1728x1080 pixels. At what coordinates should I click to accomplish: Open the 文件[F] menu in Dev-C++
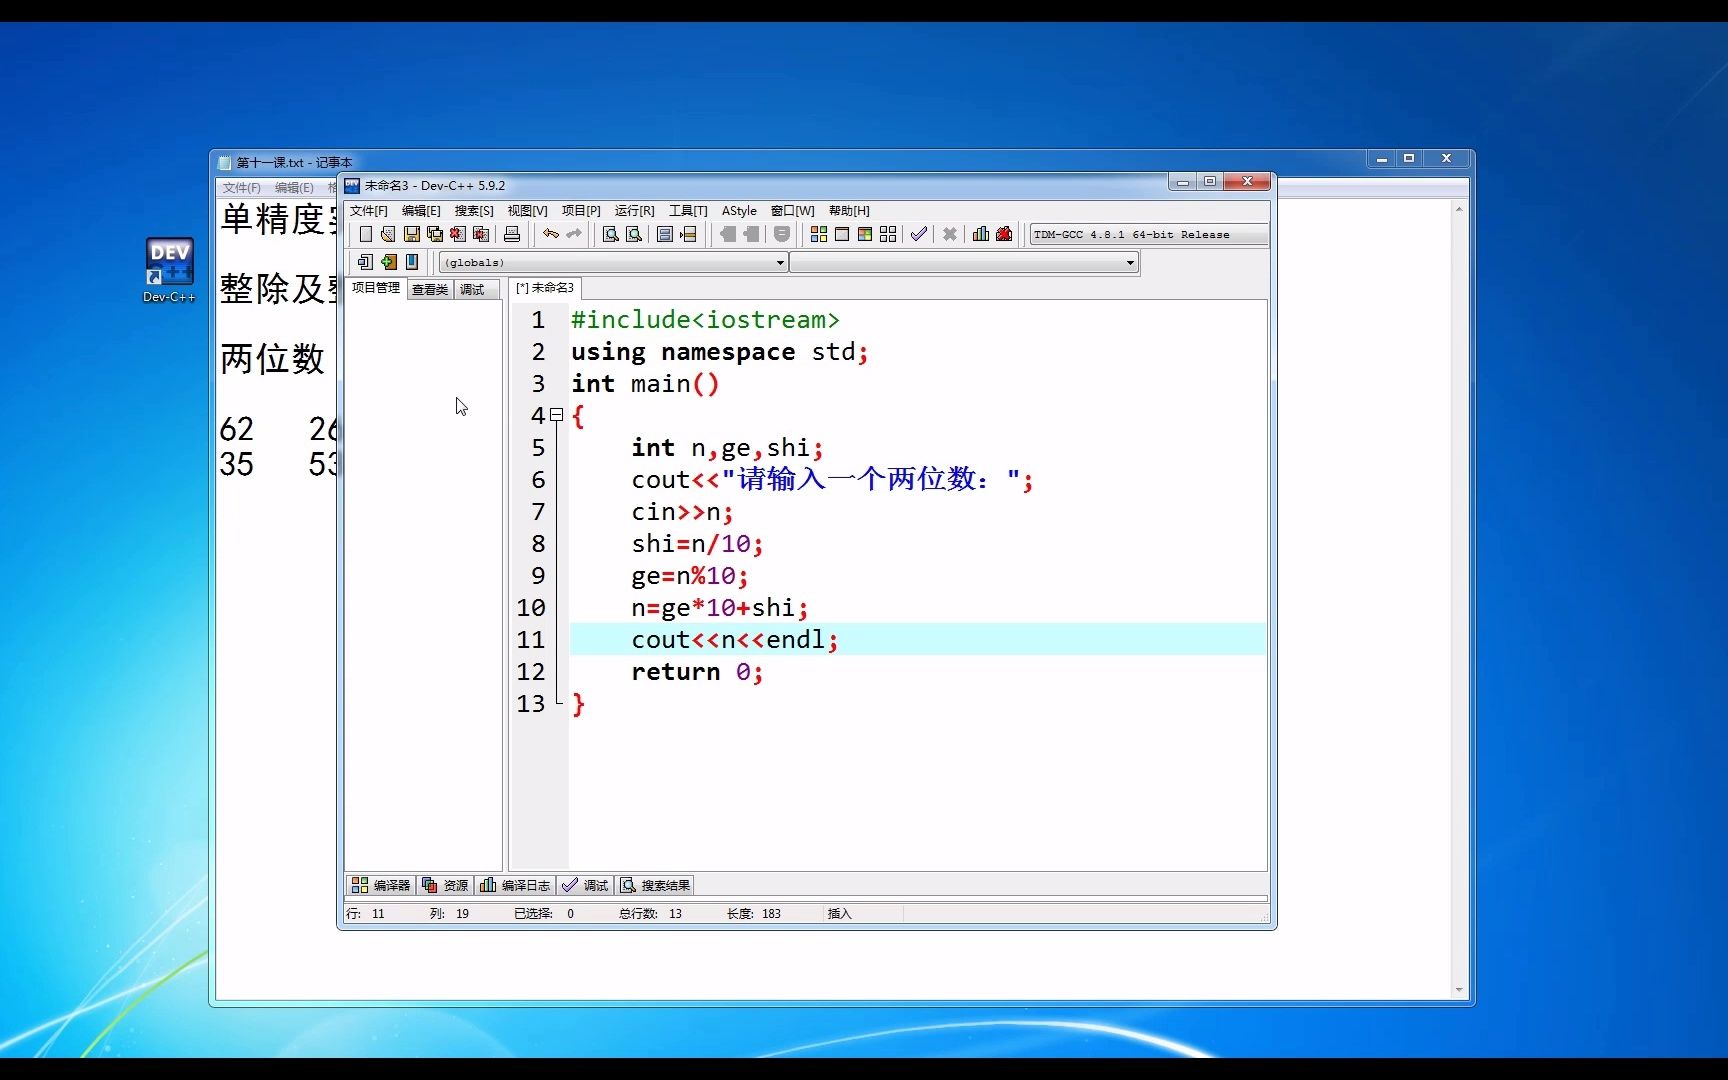368,211
